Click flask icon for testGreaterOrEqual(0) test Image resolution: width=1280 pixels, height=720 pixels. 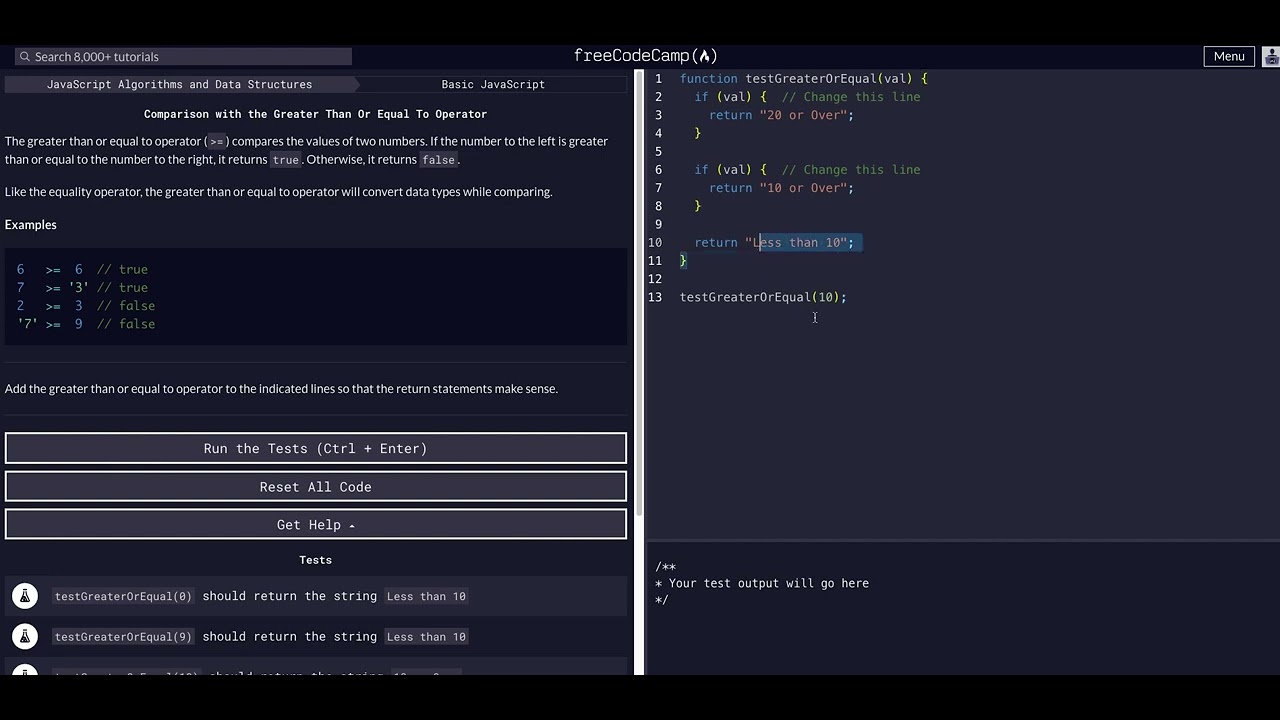[x=25, y=596]
